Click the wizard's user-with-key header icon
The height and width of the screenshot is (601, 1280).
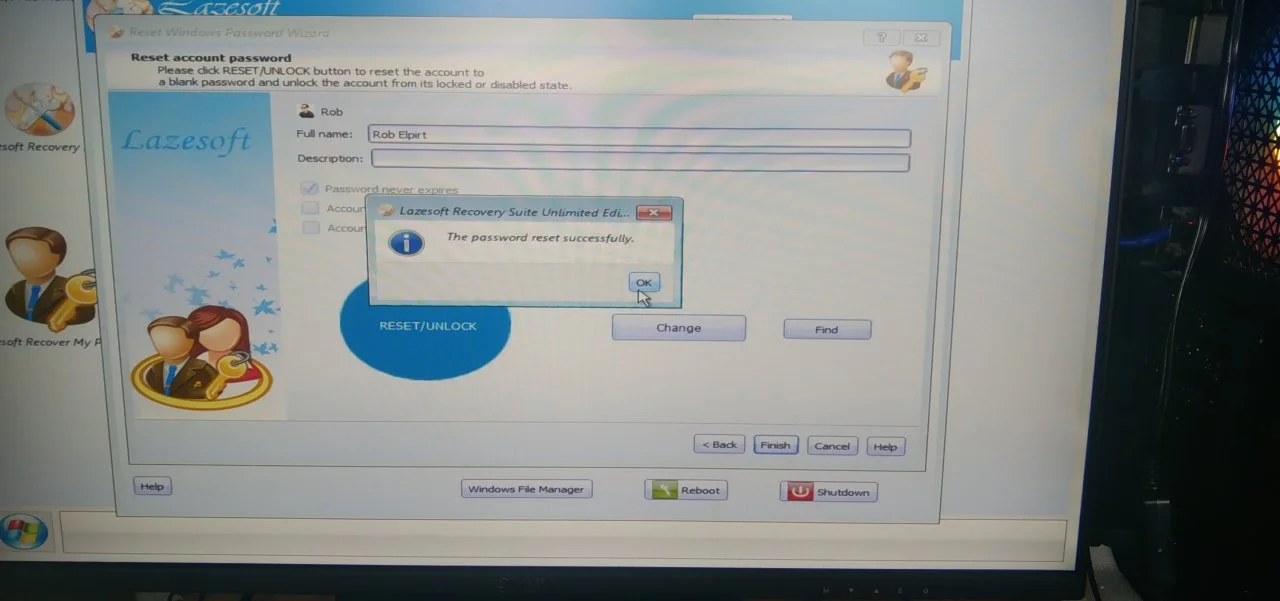point(906,70)
